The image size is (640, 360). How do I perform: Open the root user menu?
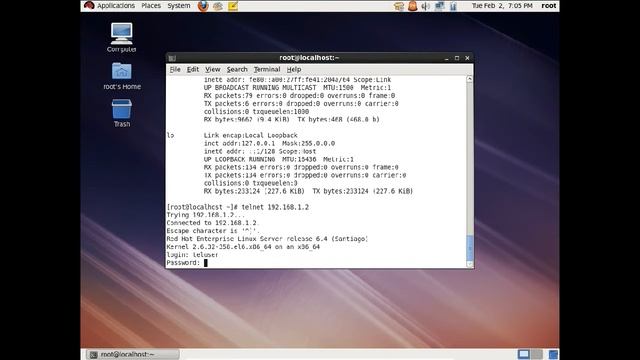tap(549, 6)
